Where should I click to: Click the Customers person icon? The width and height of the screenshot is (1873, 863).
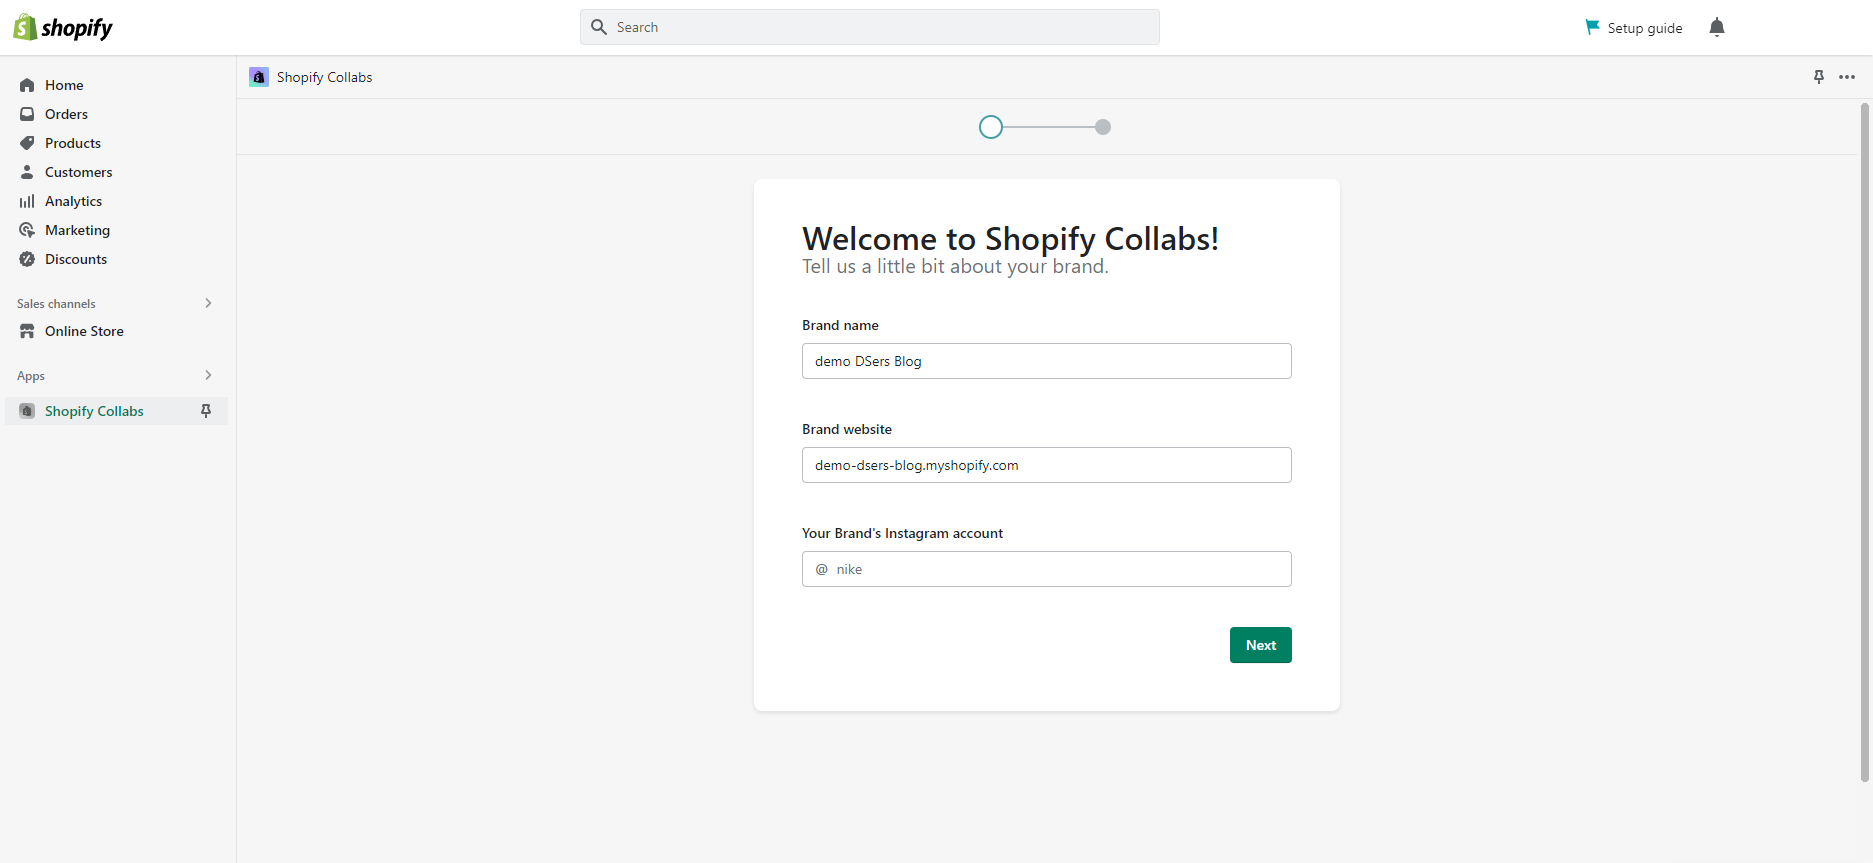[x=27, y=172]
